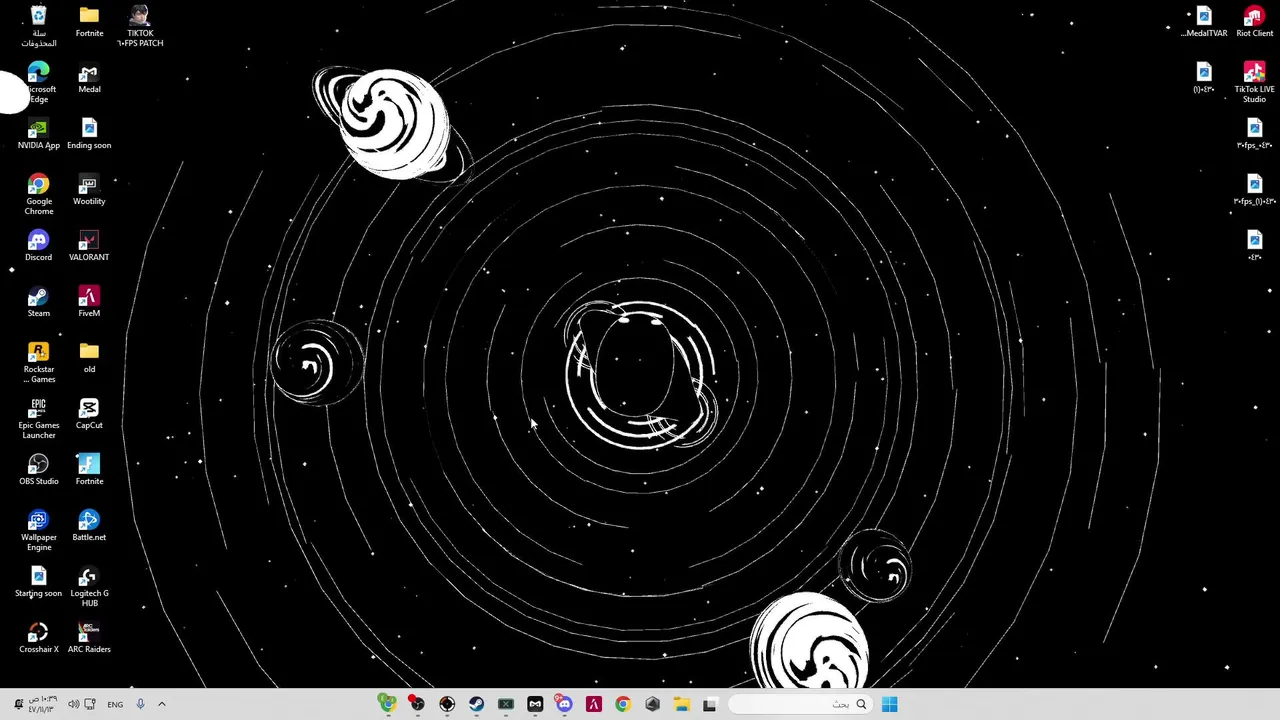The image size is (1280, 720).
Task: Launch Microsoft Edge from desktop
Action: (38, 82)
